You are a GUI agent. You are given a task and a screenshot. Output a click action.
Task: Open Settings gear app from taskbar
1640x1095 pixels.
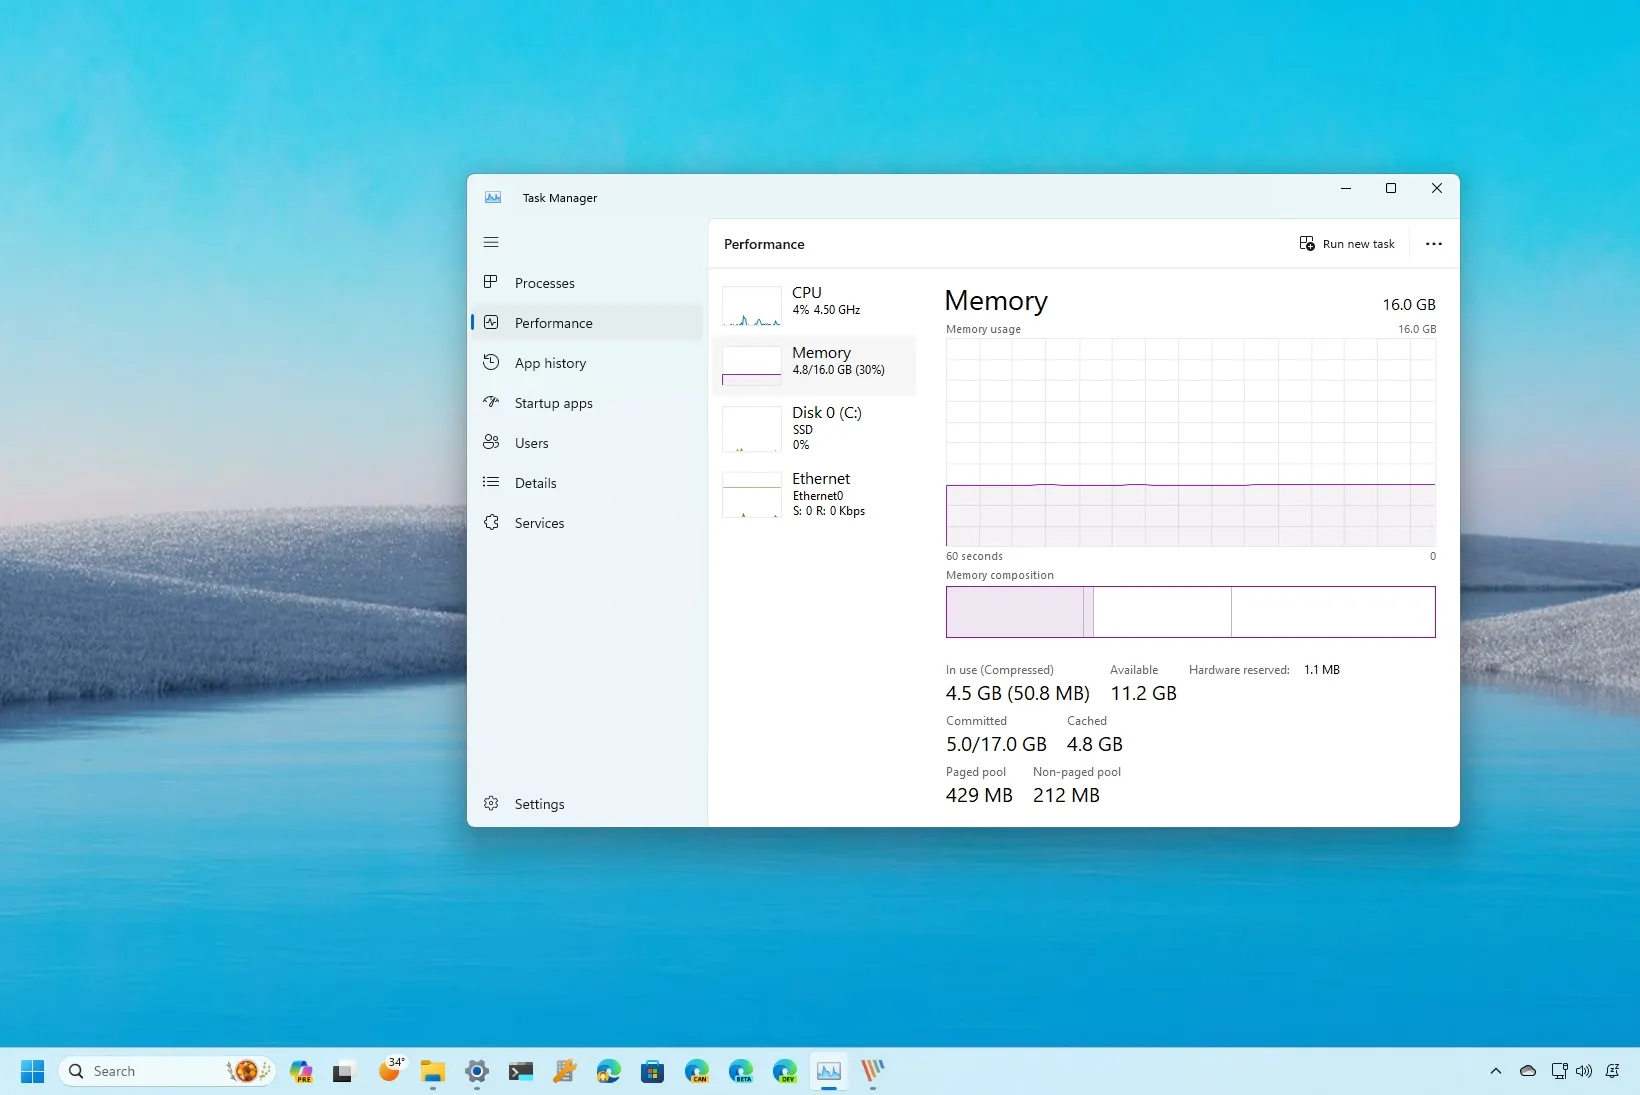477,1071
